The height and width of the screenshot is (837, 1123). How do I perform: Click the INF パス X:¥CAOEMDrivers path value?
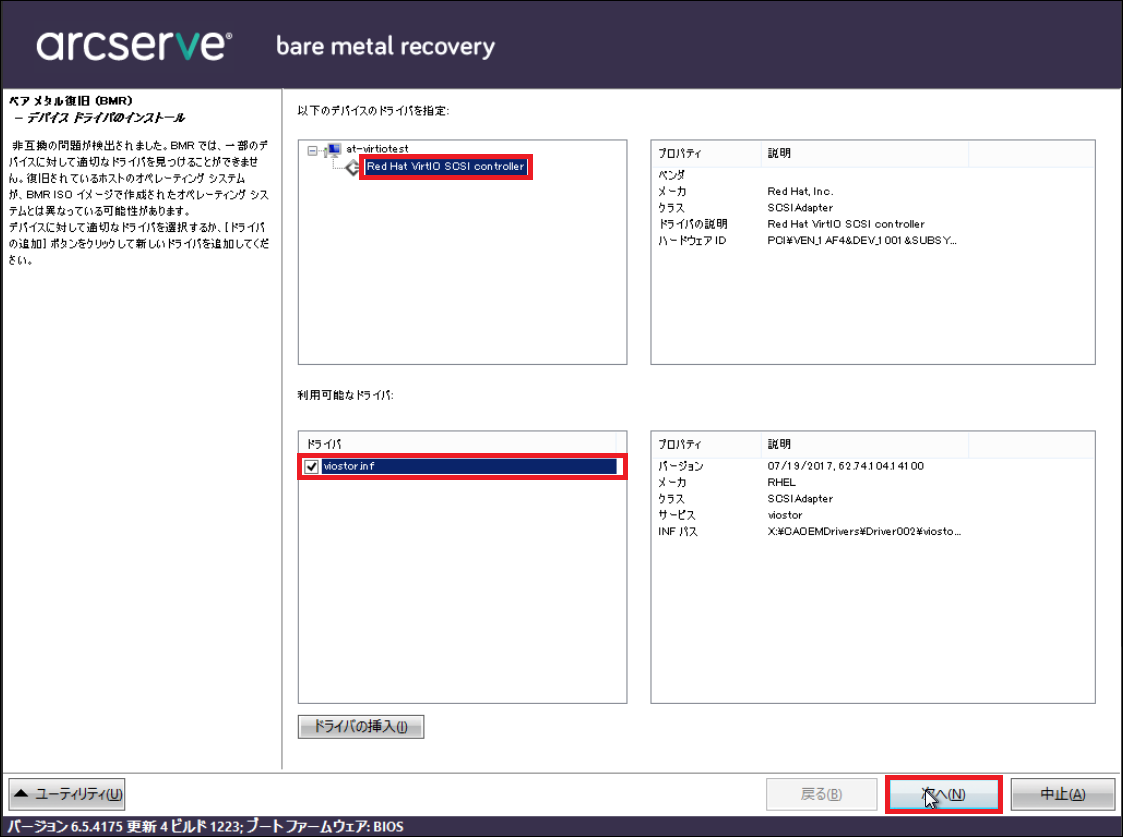864,532
